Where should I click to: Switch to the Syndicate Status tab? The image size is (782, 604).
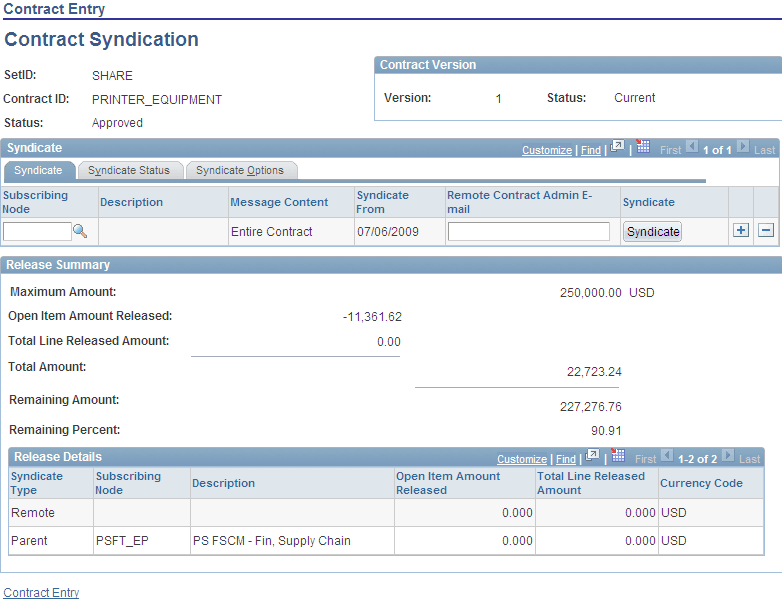[129, 170]
